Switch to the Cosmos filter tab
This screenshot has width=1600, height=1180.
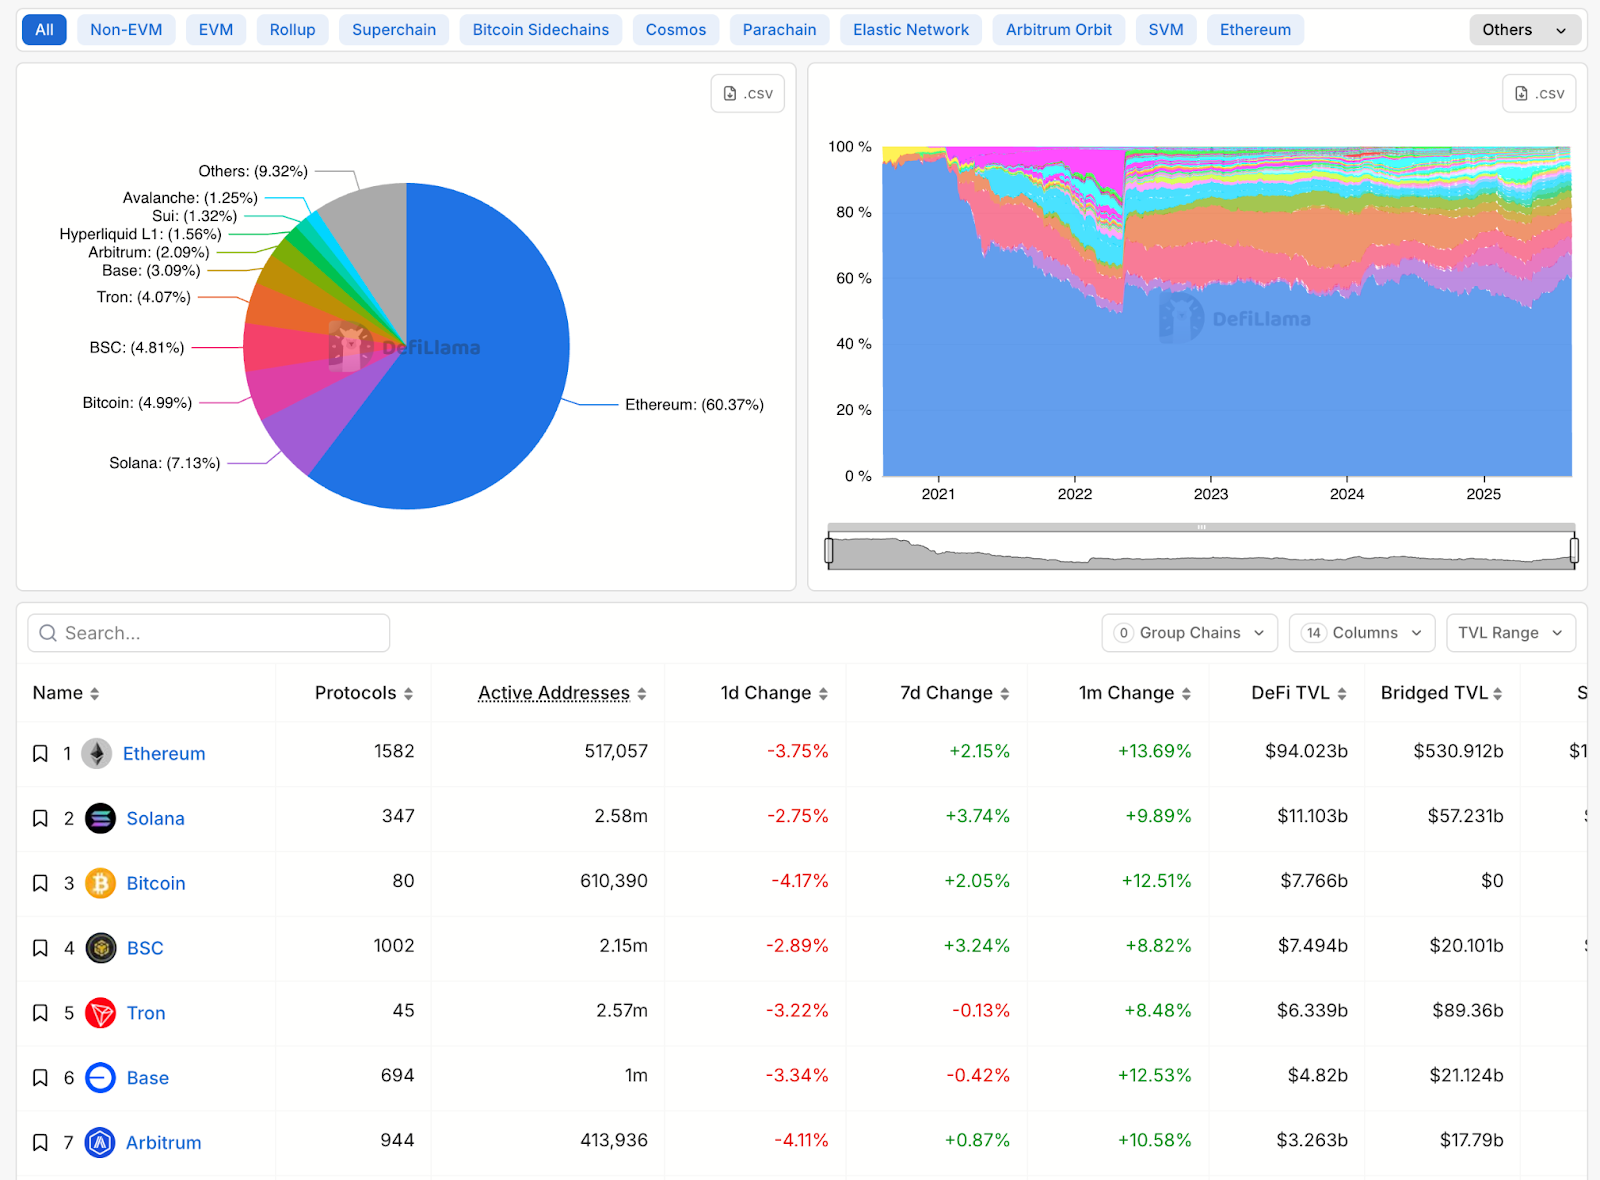click(676, 29)
